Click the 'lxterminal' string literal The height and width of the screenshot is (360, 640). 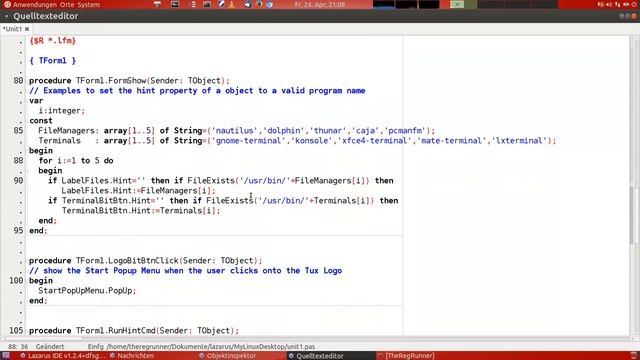(x=519, y=140)
